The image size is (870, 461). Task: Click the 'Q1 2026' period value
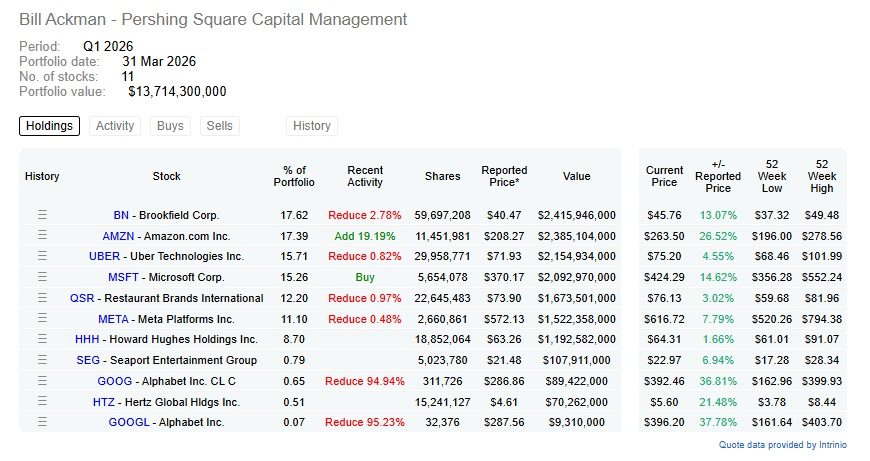click(x=108, y=47)
